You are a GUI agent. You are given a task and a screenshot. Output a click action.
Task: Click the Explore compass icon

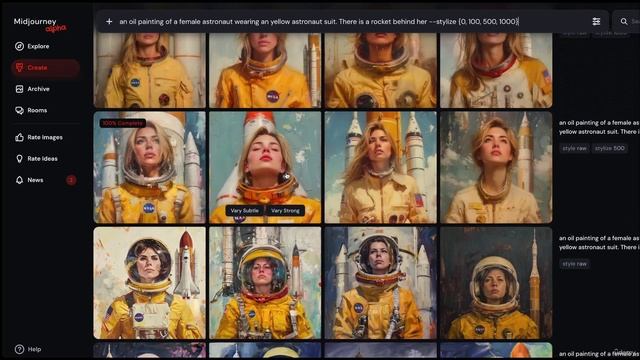[x=19, y=46]
